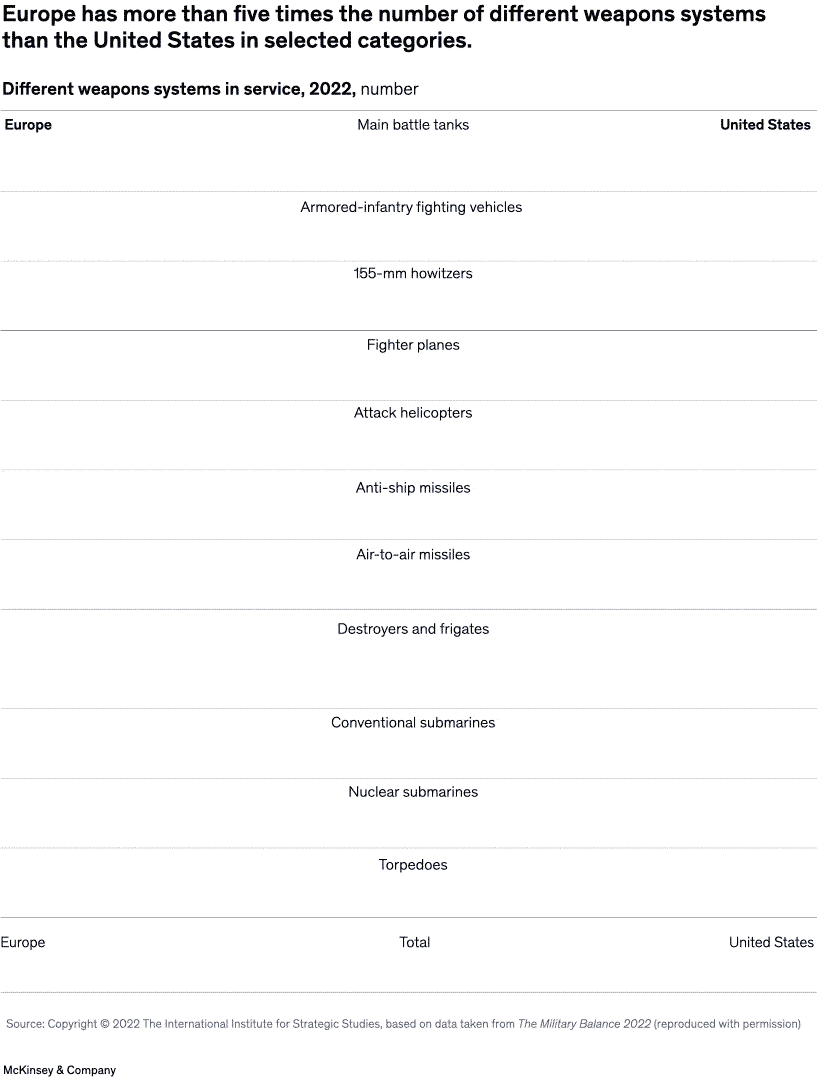Screen dimensions: 817x1080
Task: Select the "Air-to-air missiles" row
Action: (413, 555)
